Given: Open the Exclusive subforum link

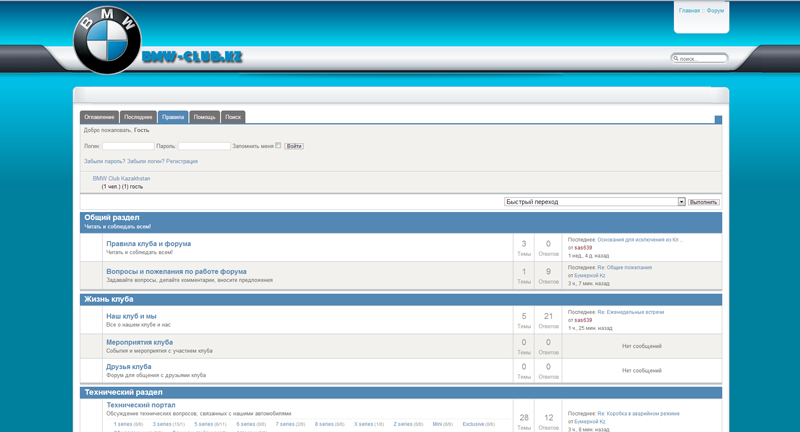Looking at the screenshot, I should [x=473, y=424].
